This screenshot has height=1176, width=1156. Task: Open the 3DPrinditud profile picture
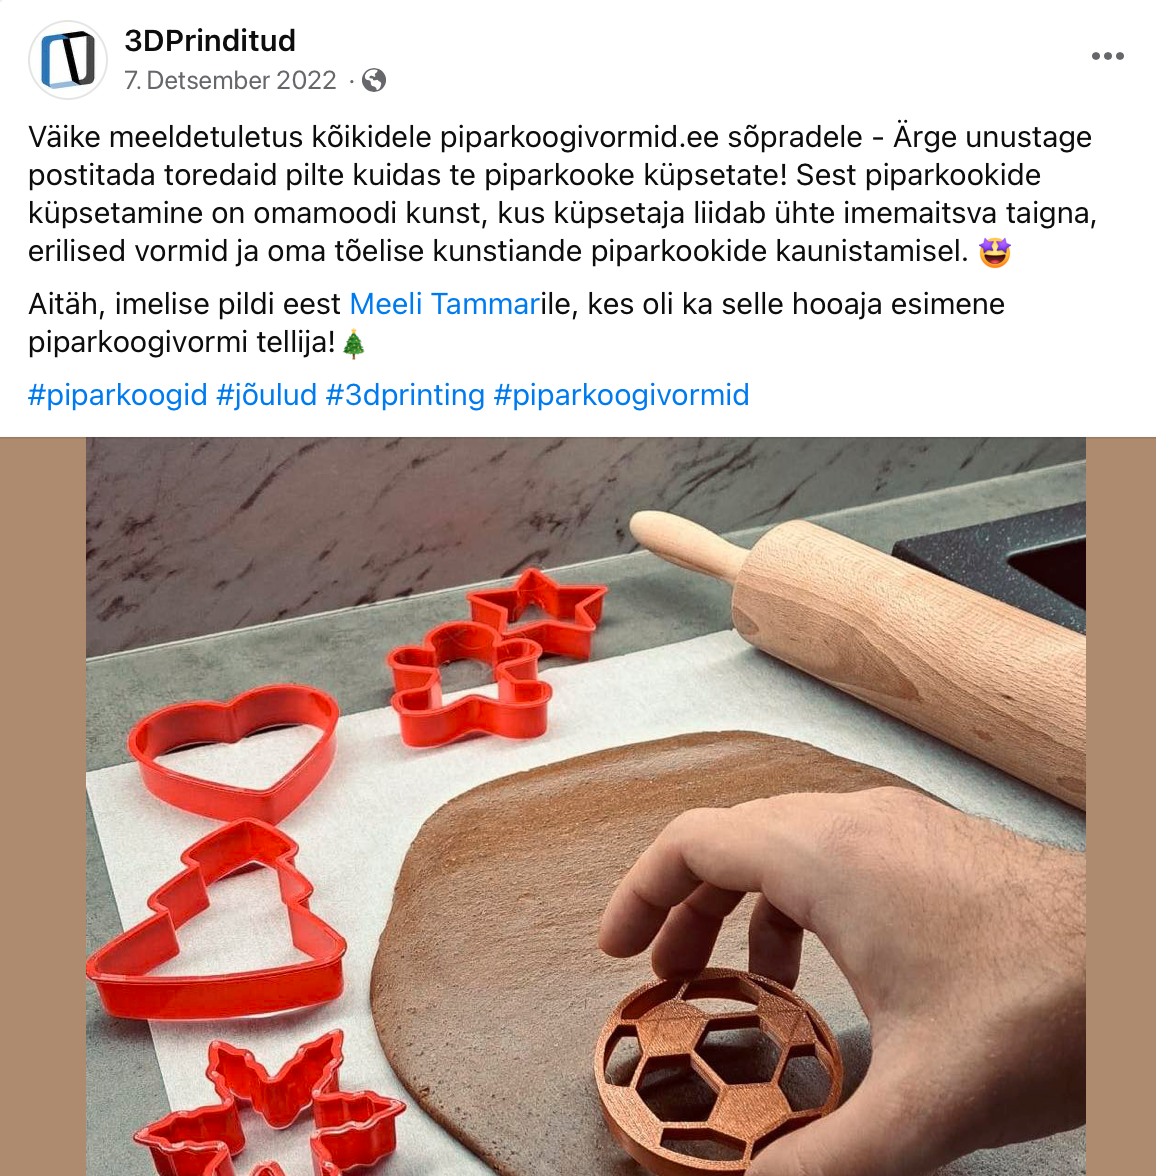coord(68,60)
